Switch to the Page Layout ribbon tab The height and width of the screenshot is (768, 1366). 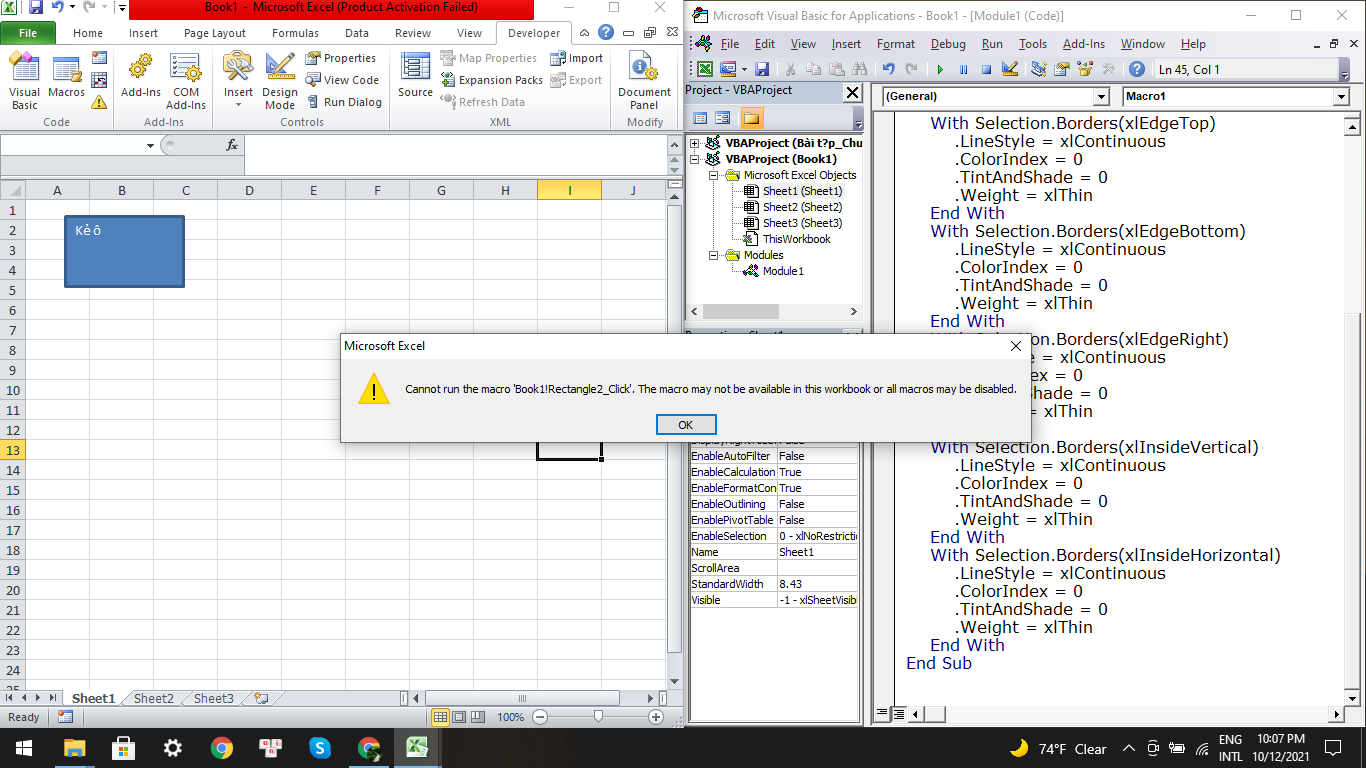tap(215, 33)
